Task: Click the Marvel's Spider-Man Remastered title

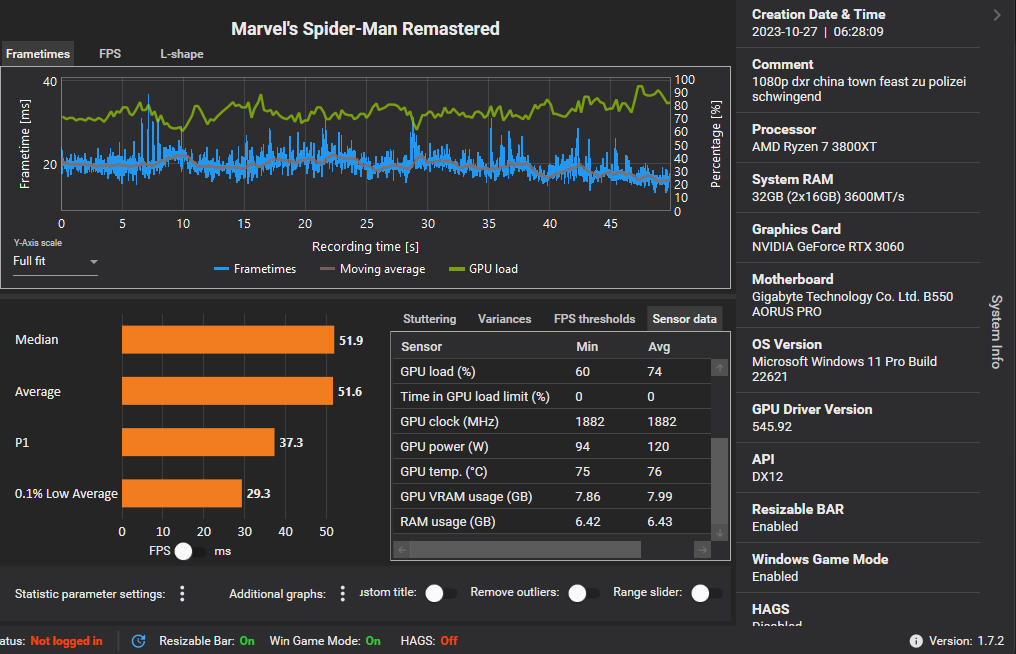Action: point(365,29)
